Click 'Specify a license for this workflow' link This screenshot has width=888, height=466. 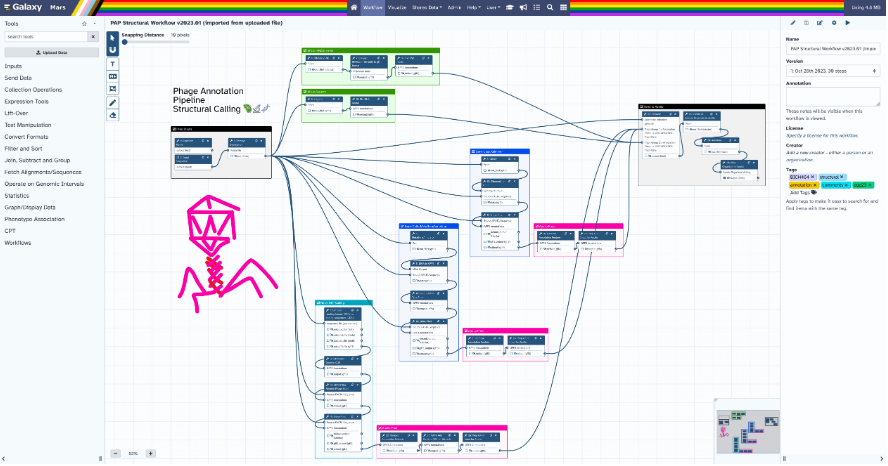coord(823,135)
